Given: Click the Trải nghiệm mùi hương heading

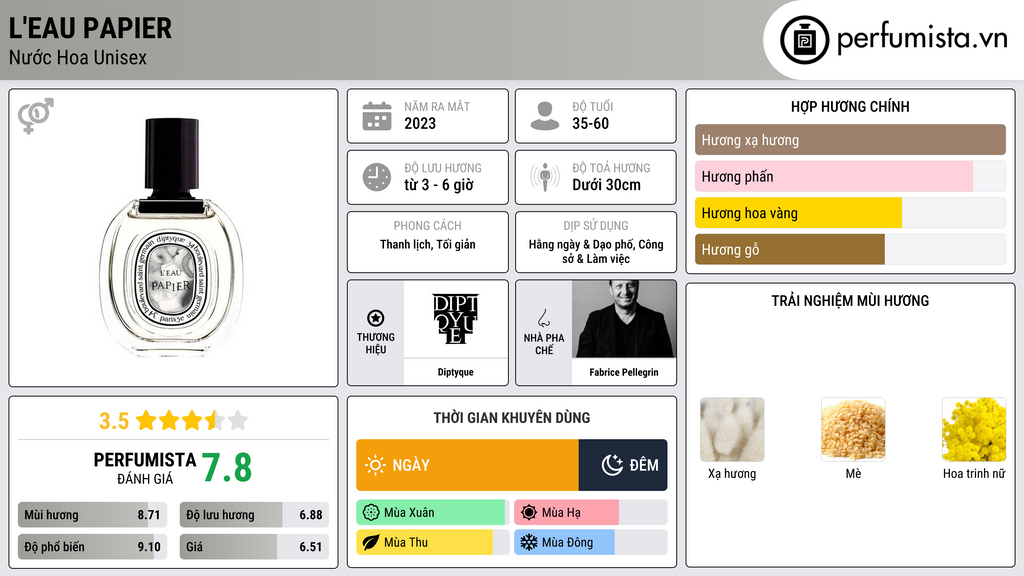Looking at the screenshot, I should click(850, 301).
